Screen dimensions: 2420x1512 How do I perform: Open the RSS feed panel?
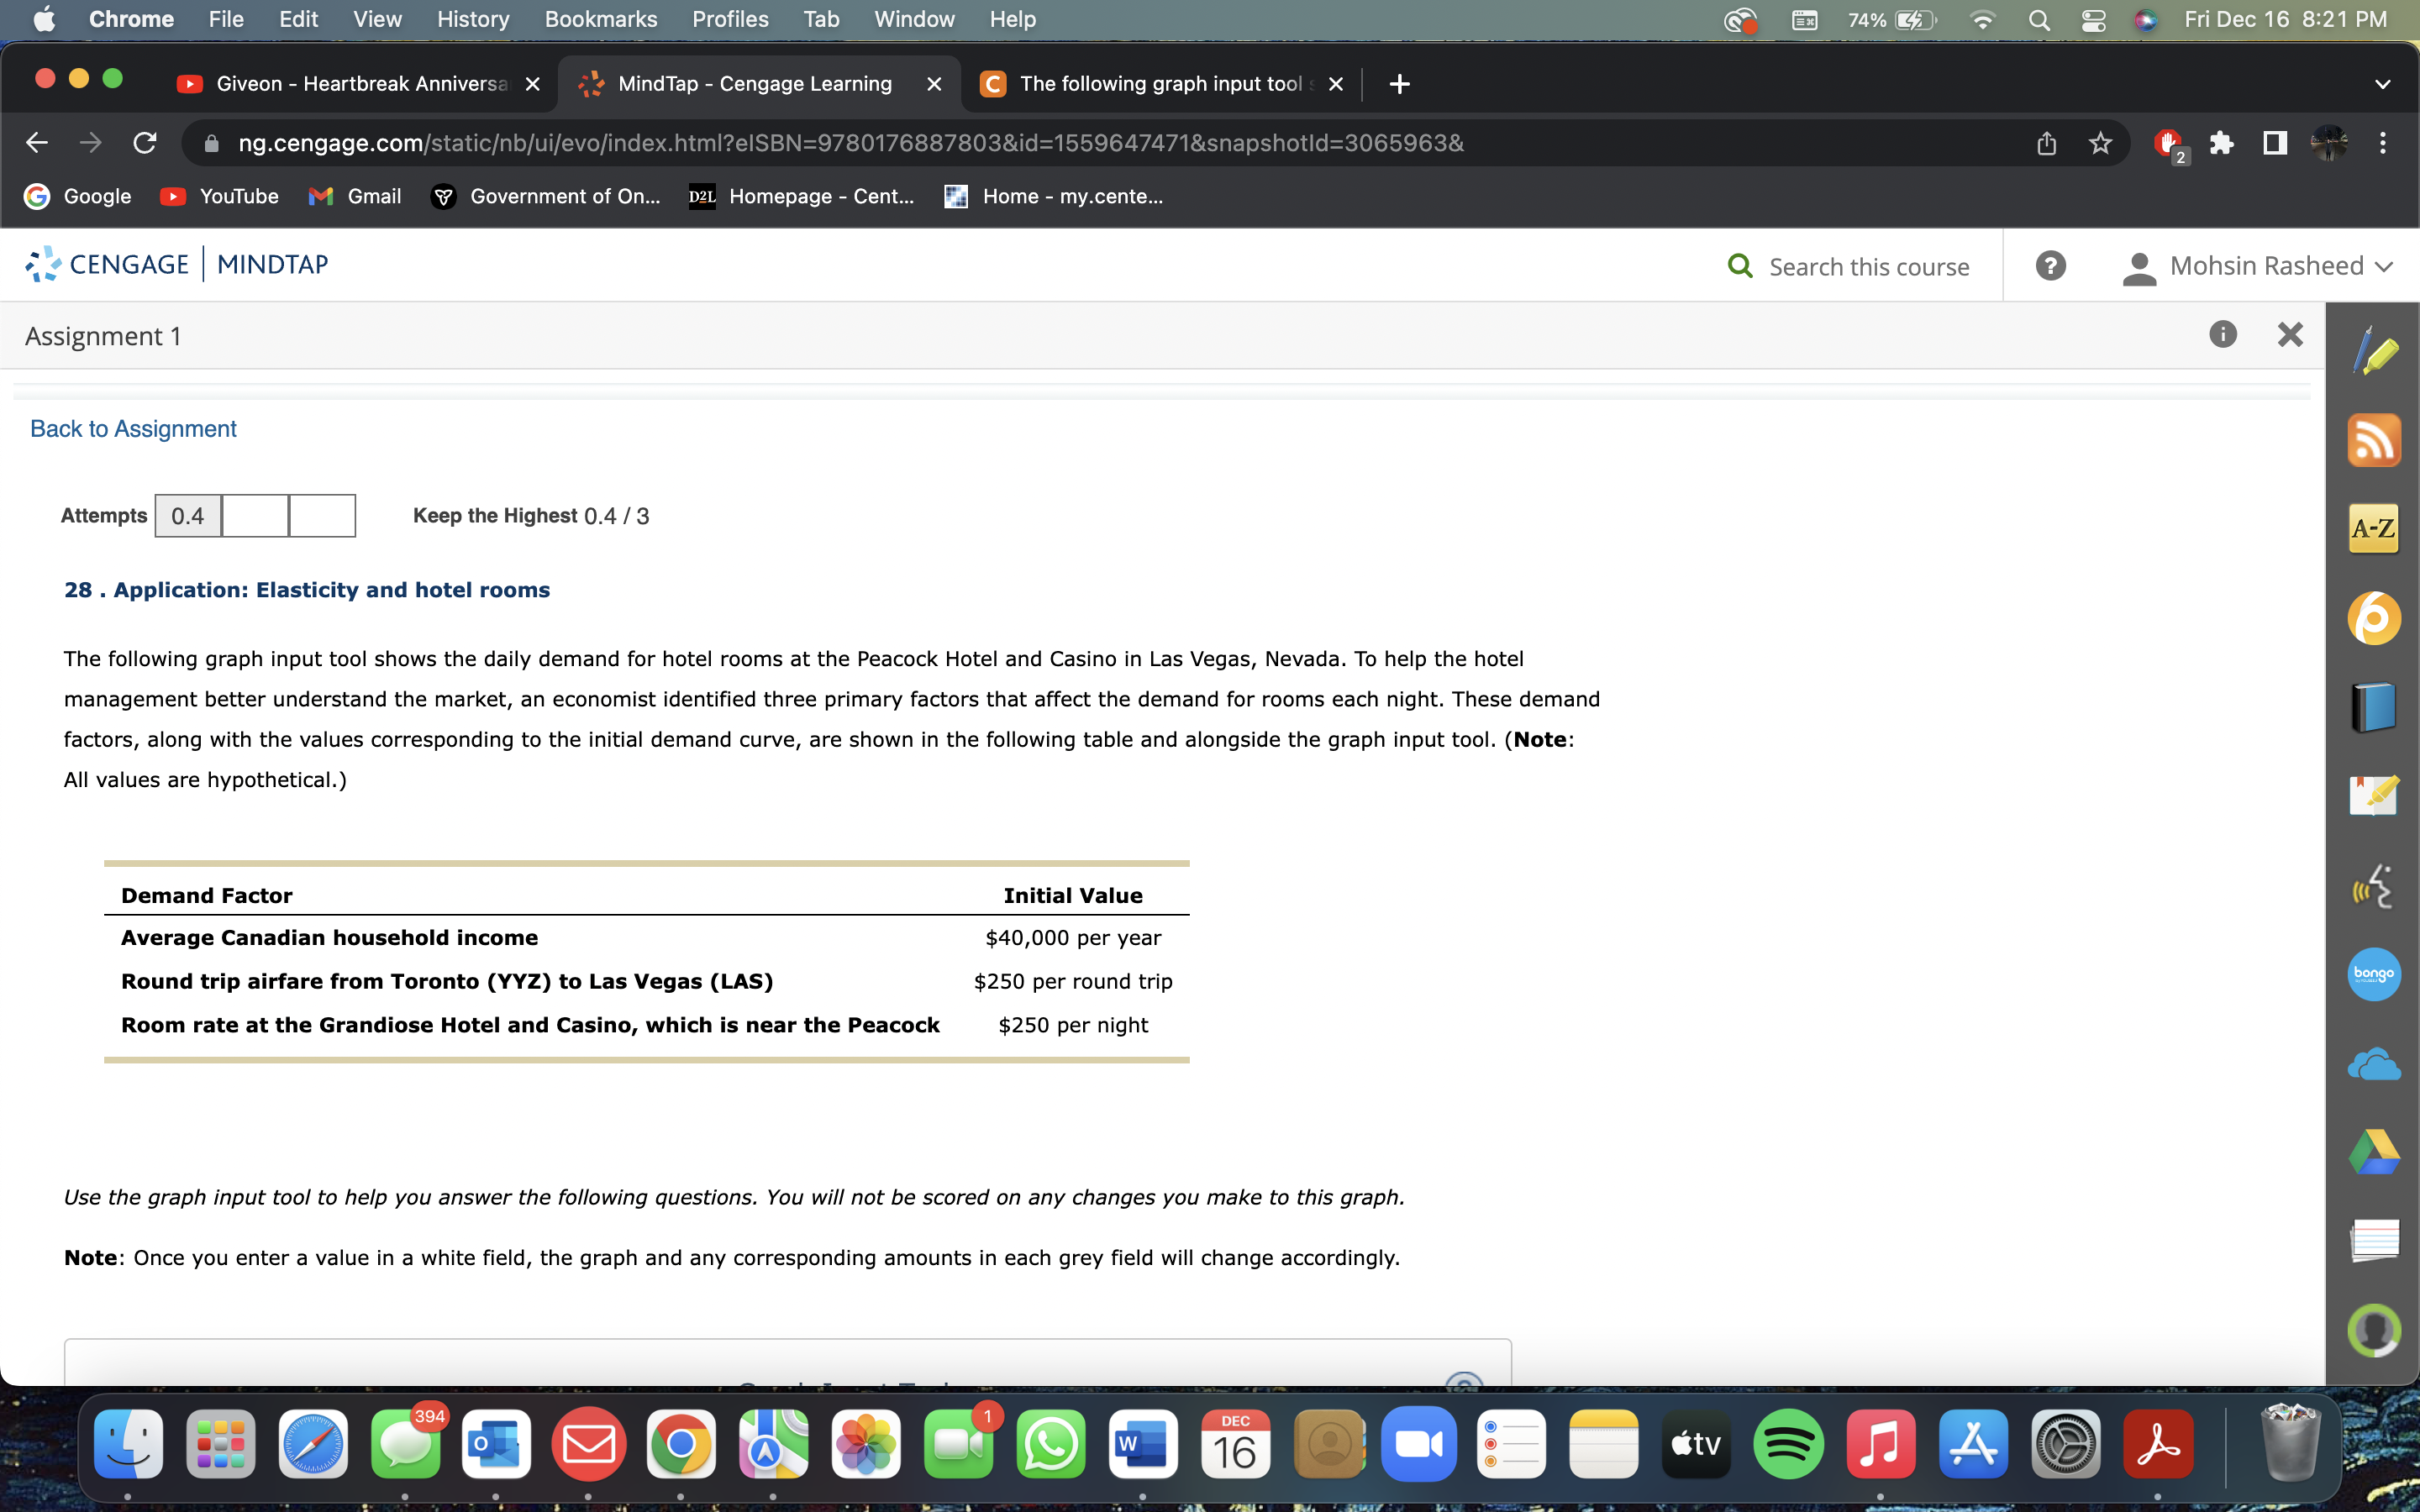(x=2375, y=440)
